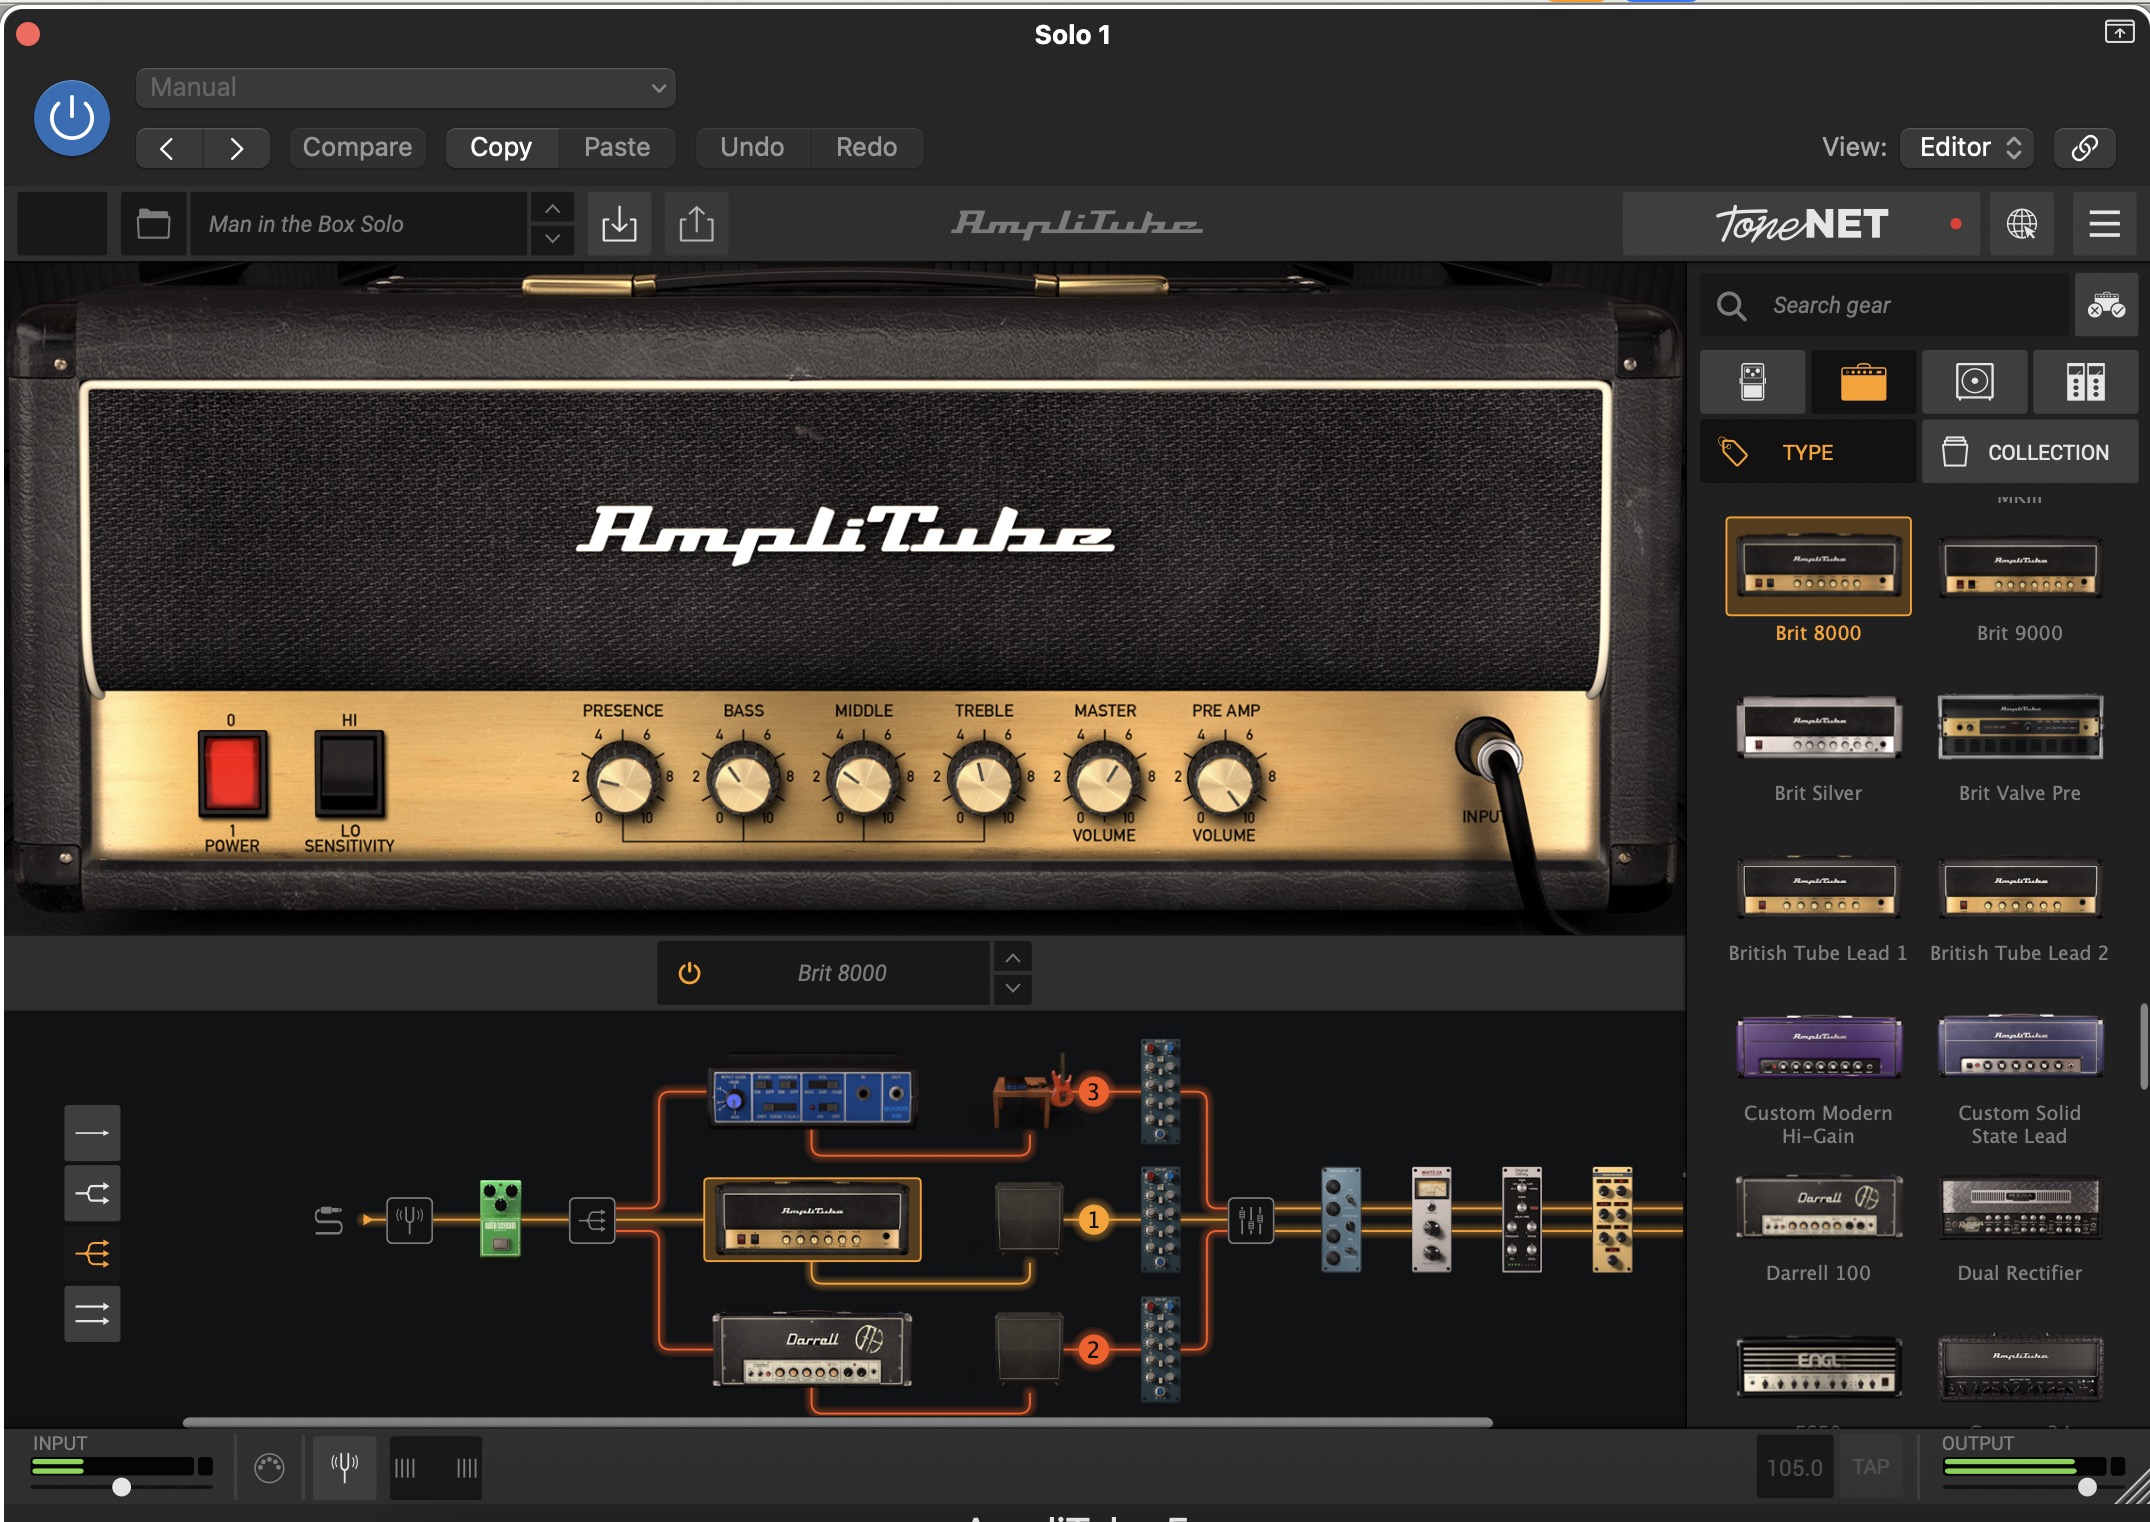The width and height of the screenshot is (2150, 1522).
Task: Click the Paste button
Action: 617,147
